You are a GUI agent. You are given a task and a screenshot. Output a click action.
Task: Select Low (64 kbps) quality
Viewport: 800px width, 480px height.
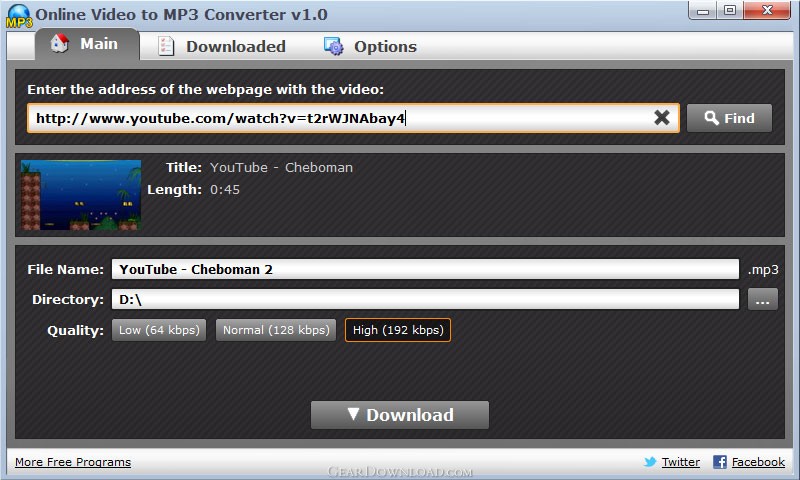tap(159, 330)
